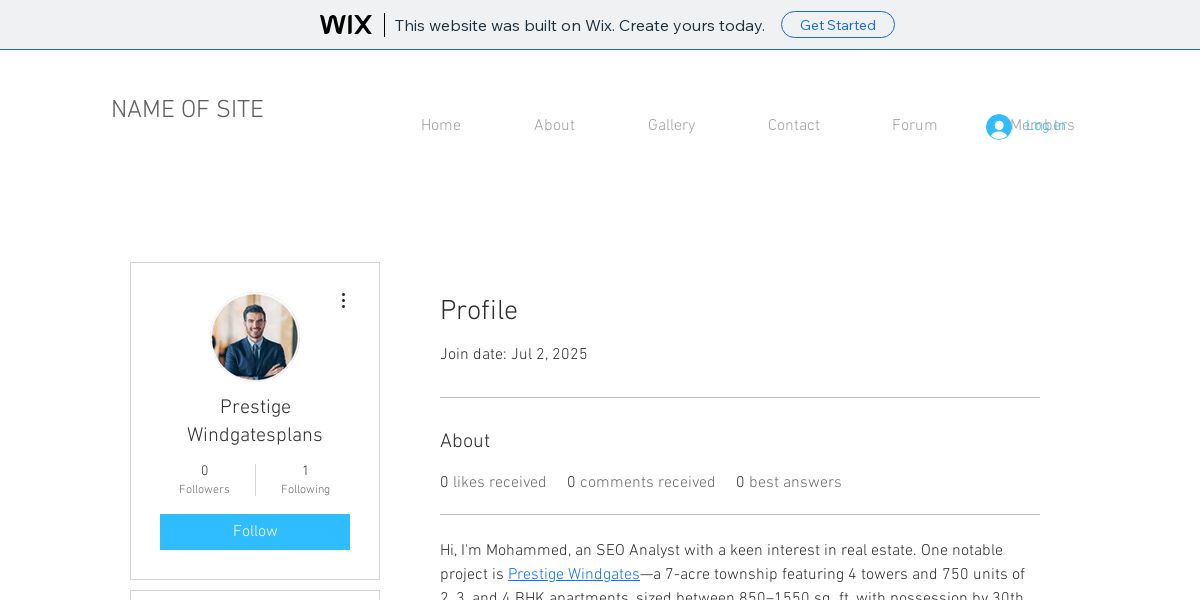Screen dimensions: 1200x600
Task: Click the Get Started button
Action: 838,25
